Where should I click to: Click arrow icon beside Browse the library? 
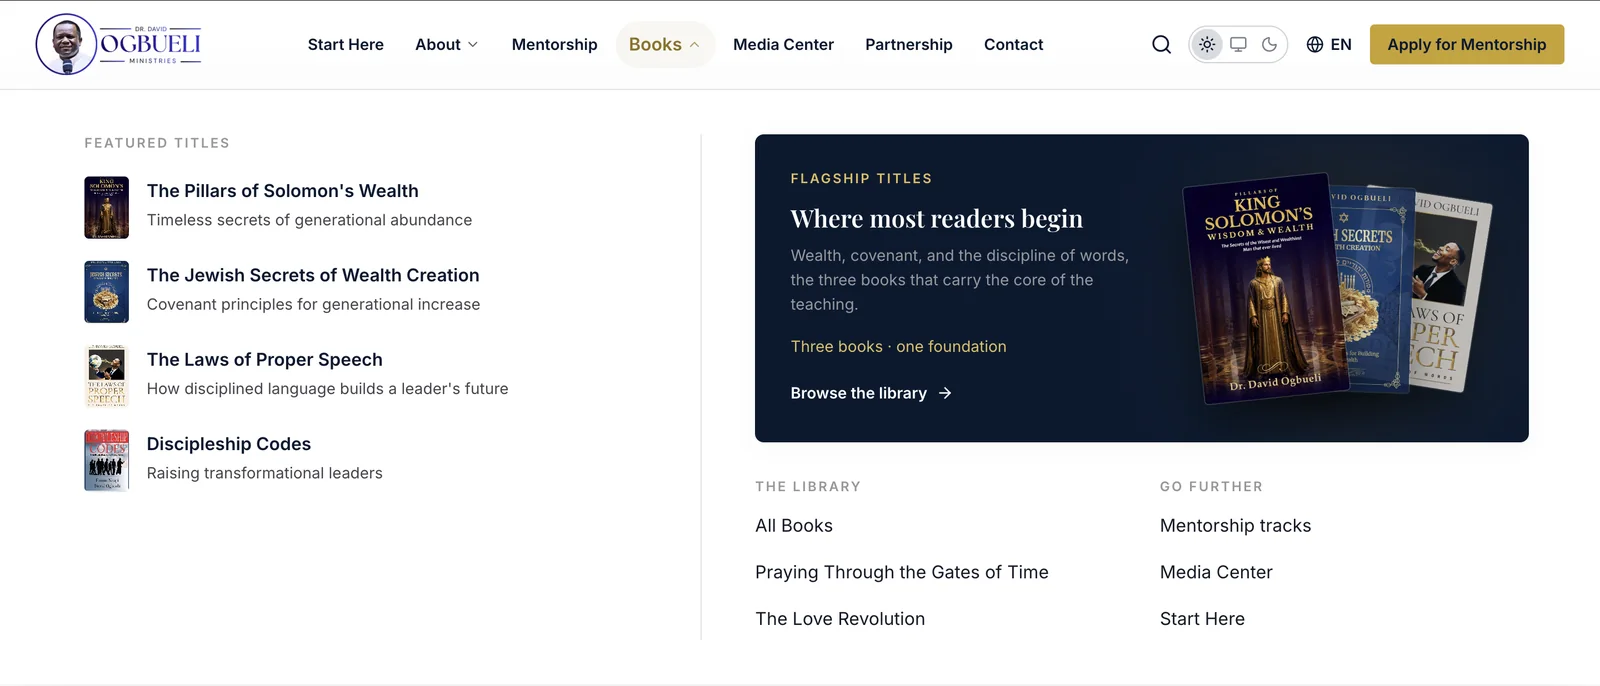945,393
